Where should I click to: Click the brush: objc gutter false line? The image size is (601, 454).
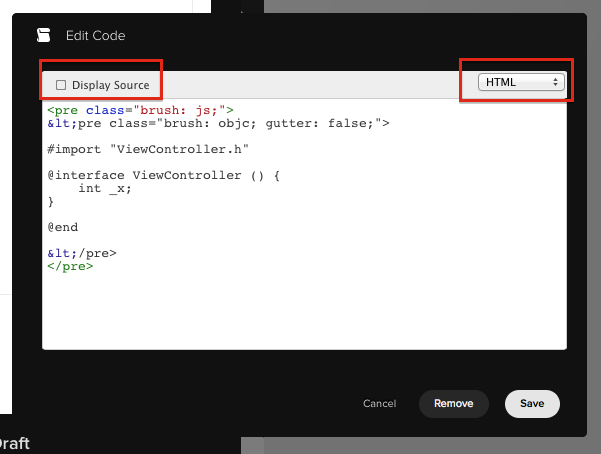pyautogui.click(x=218, y=123)
